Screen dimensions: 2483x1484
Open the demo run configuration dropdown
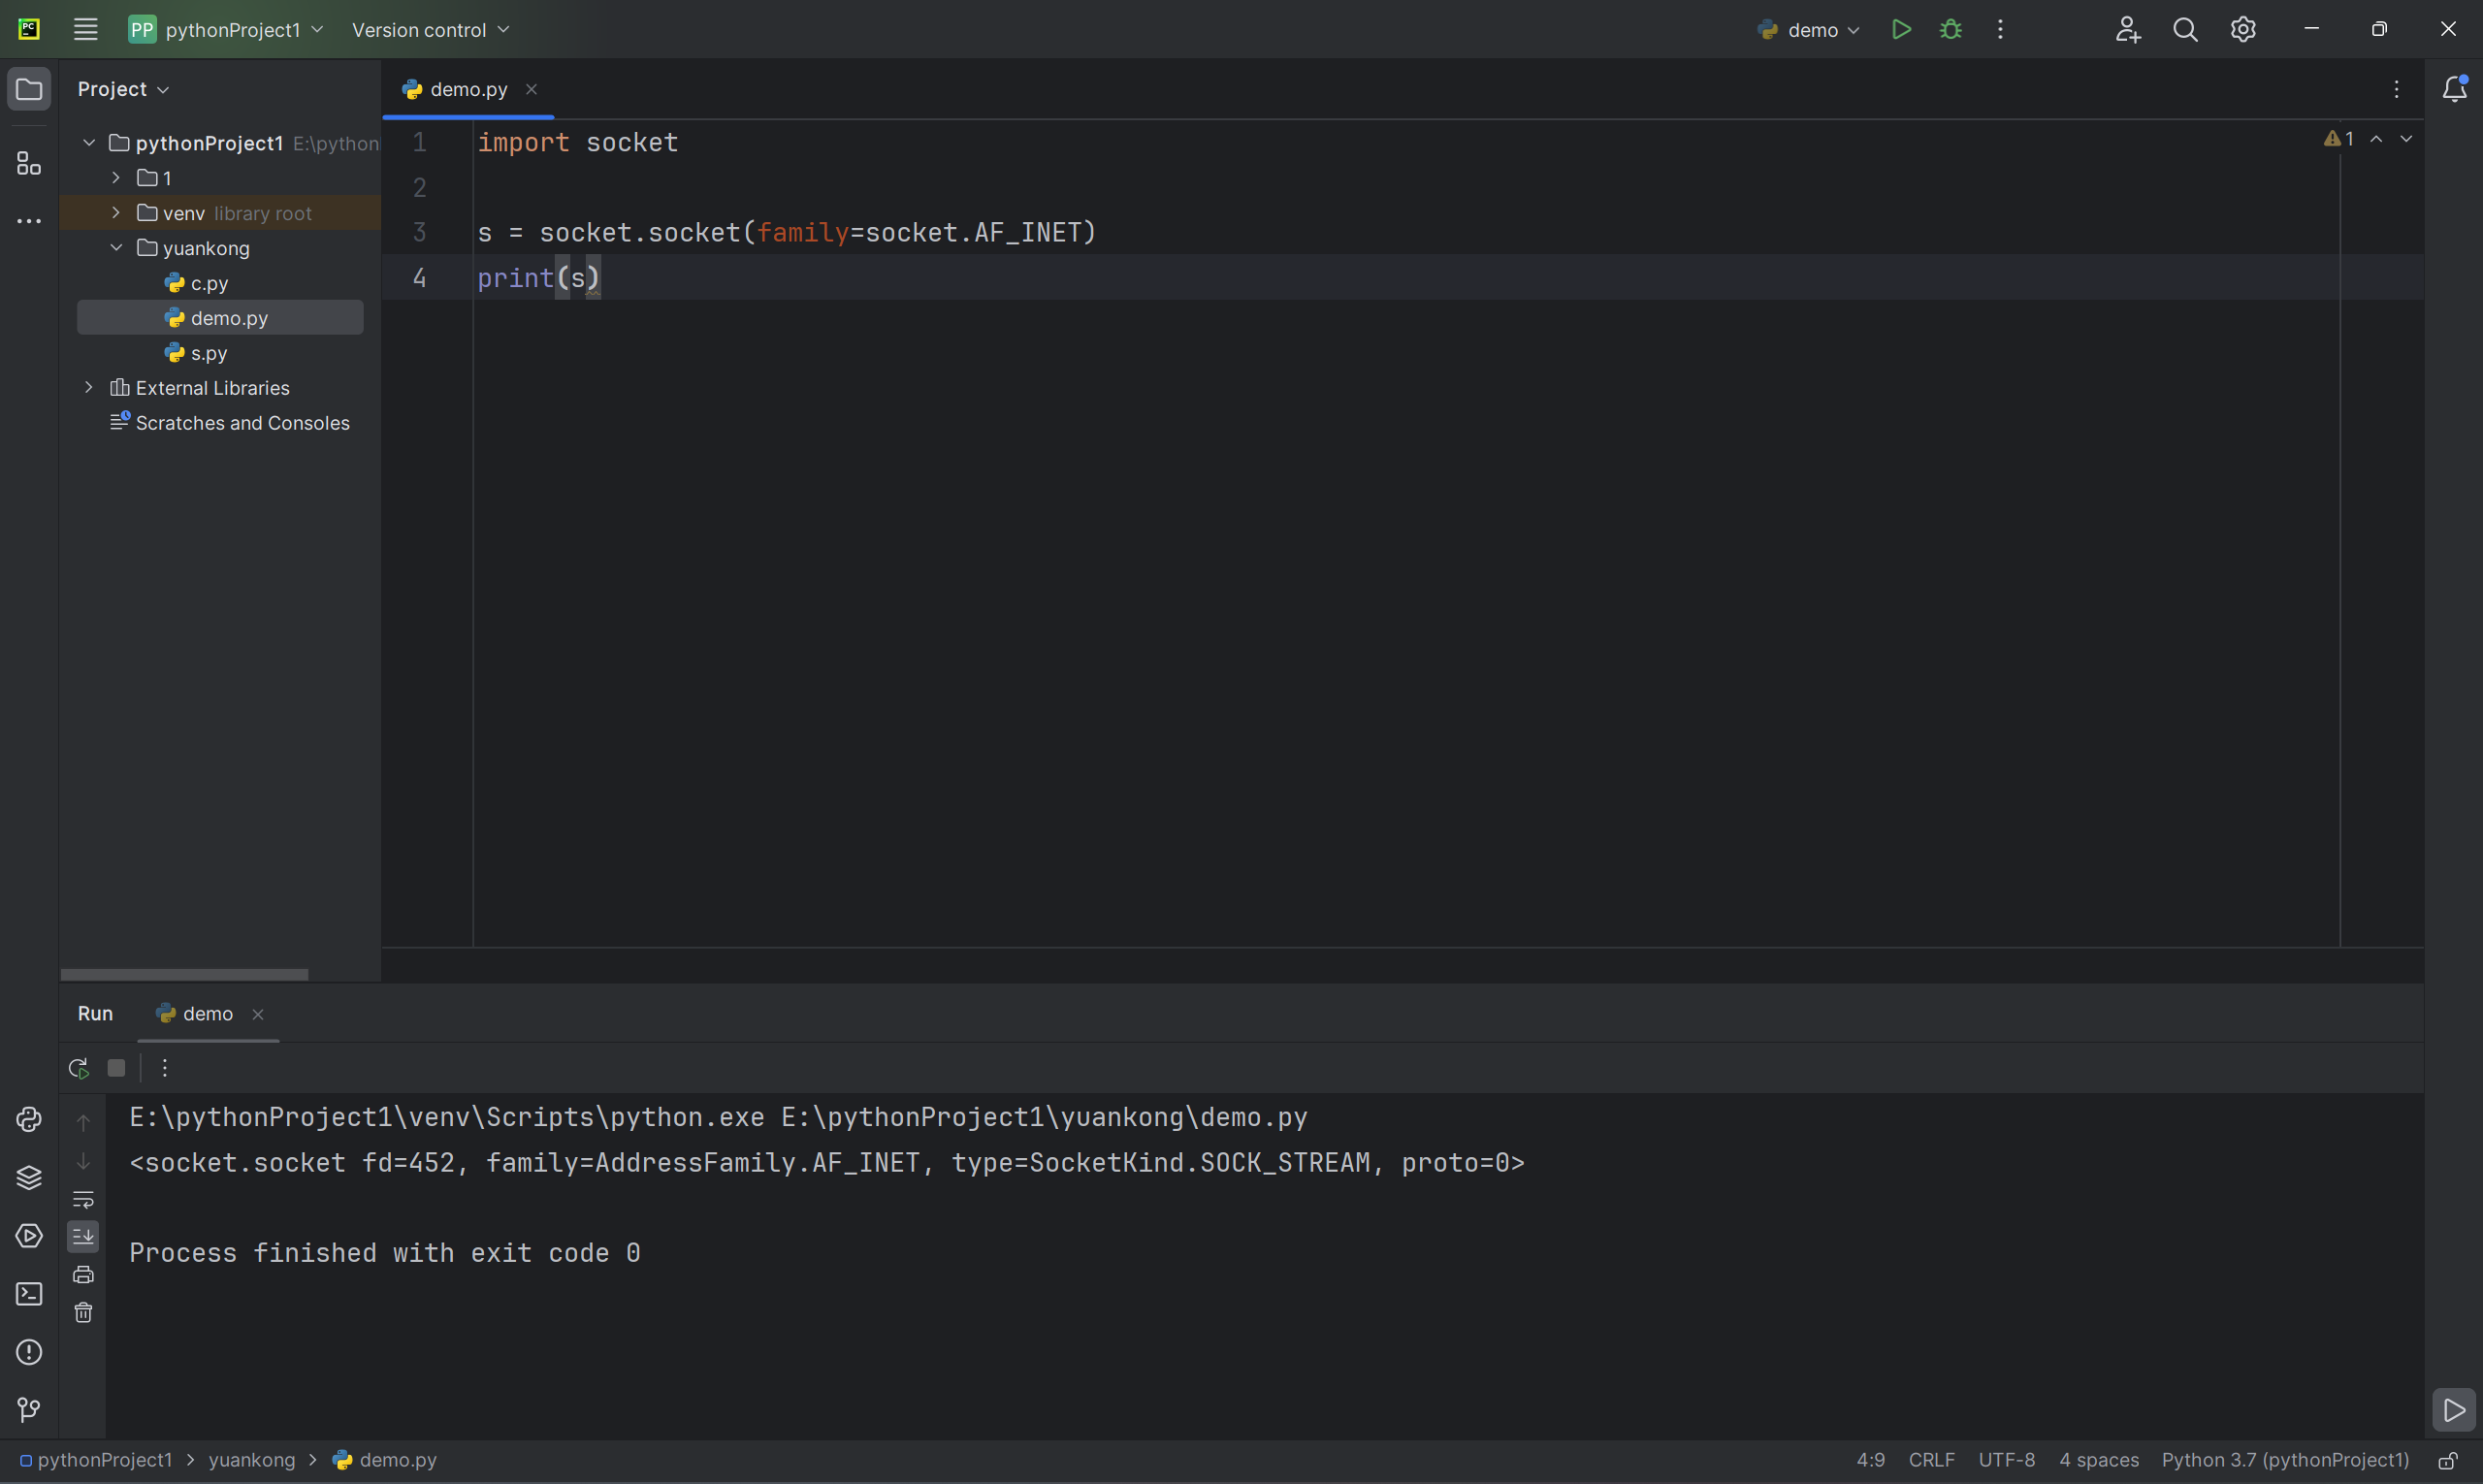(x=1809, y=30)
